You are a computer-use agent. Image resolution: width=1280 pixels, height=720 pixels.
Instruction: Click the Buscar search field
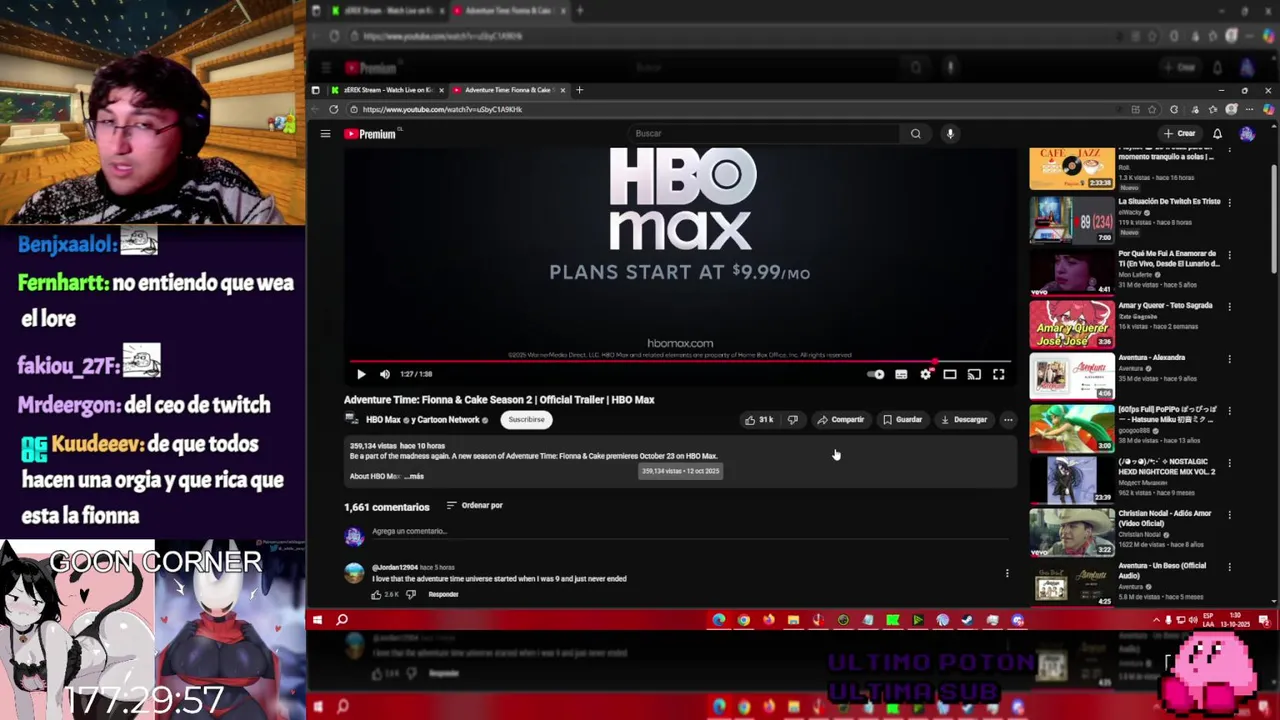[x=765, y=133]
